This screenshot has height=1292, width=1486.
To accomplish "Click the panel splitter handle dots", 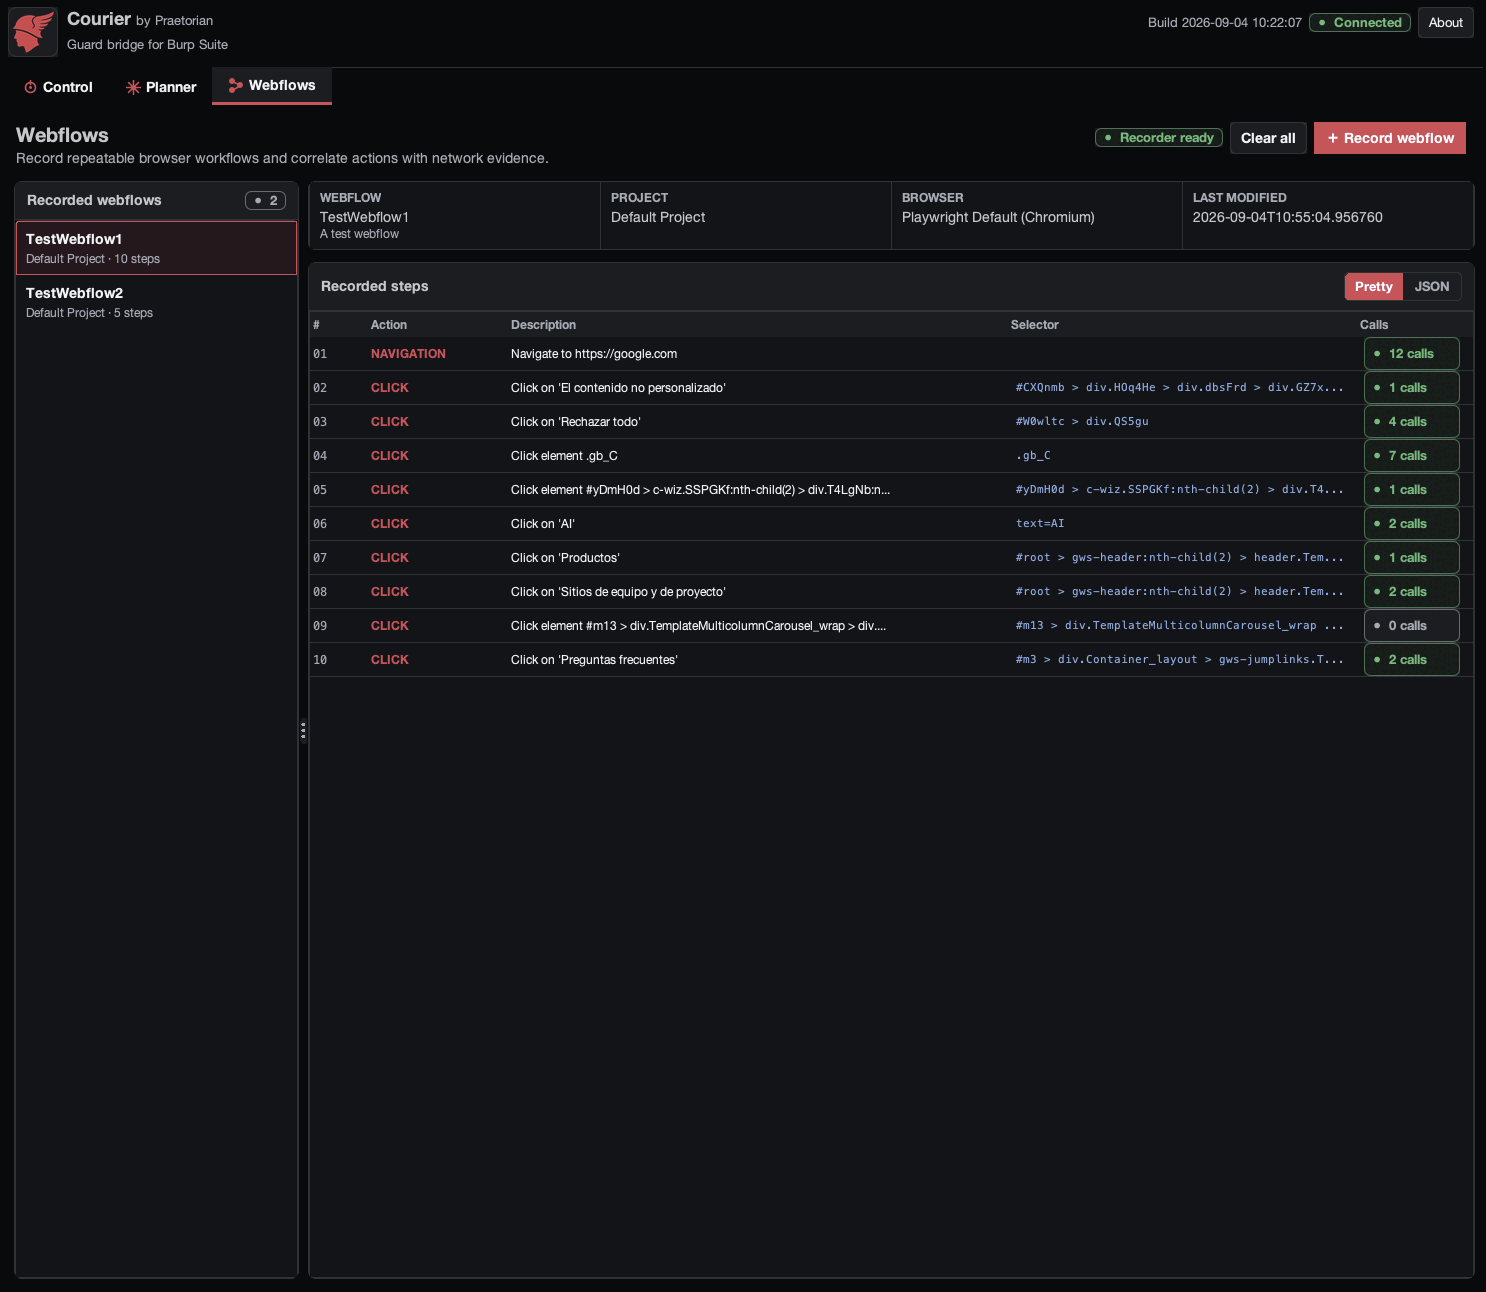I will [303, 732].
